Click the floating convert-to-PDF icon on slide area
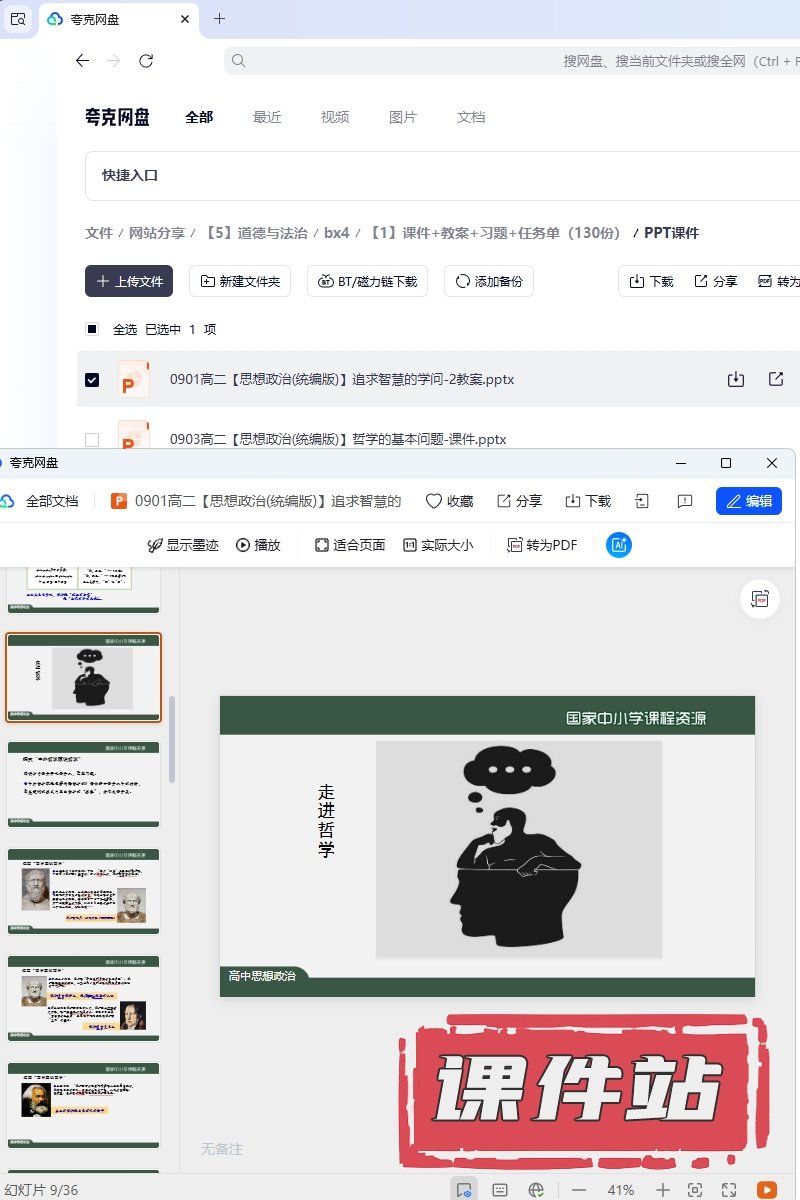800x1200 pixels. [x=760, y=599]
